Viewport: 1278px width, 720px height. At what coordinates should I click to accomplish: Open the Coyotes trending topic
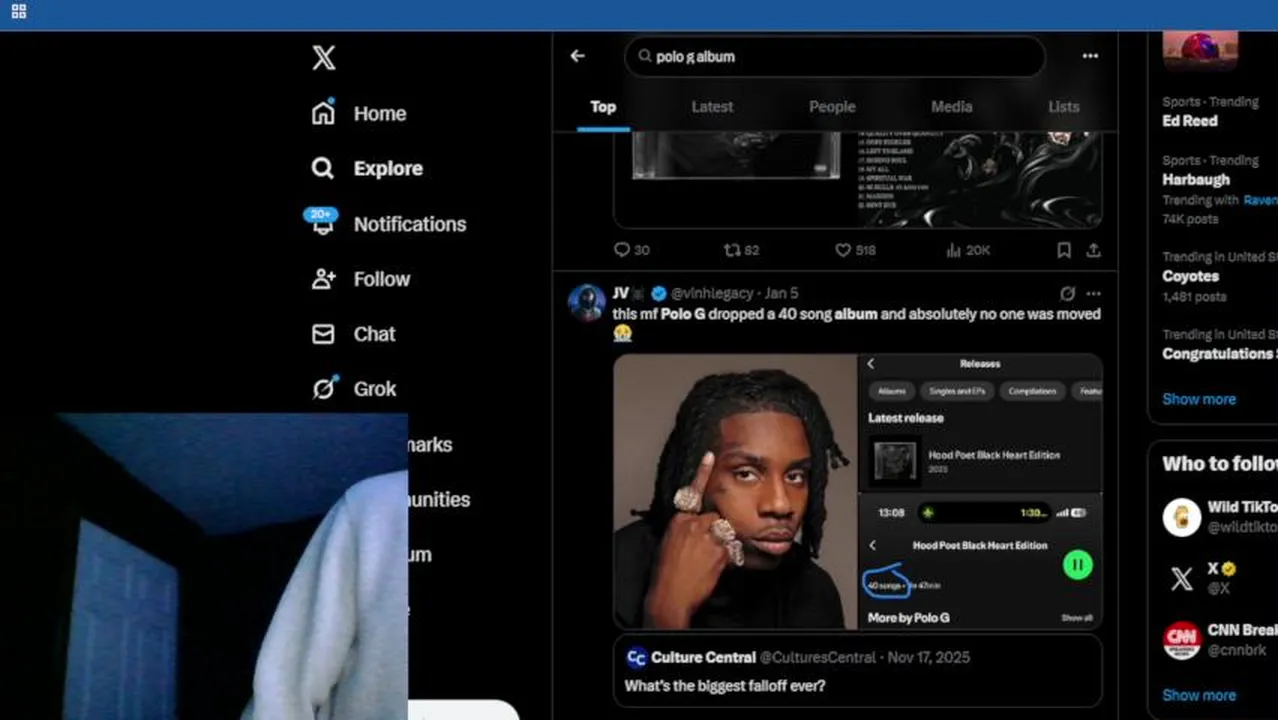coord(1190,276)
